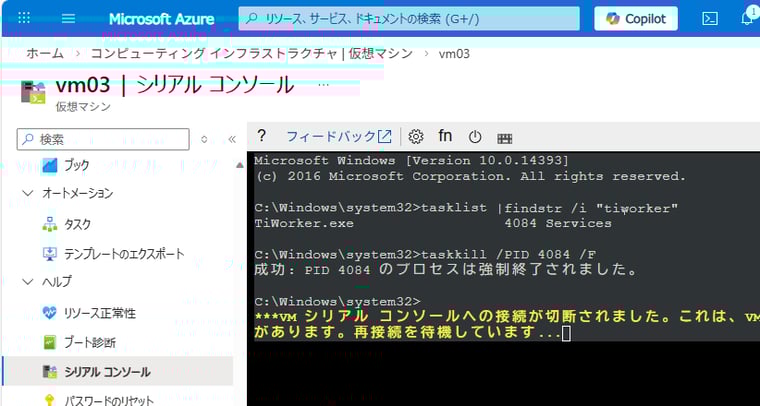Click the vm03 virtual machine icon beside the title

click(33, 92)
